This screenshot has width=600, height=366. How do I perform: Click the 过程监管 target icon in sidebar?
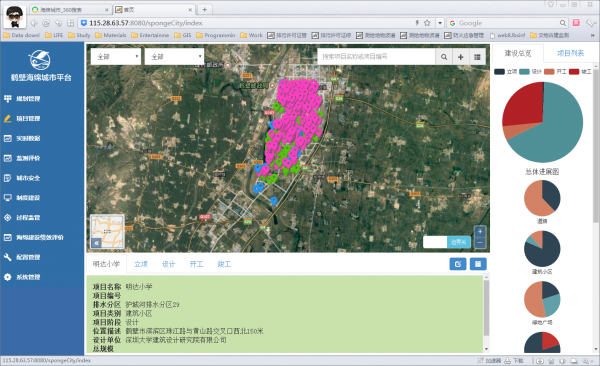8,217
